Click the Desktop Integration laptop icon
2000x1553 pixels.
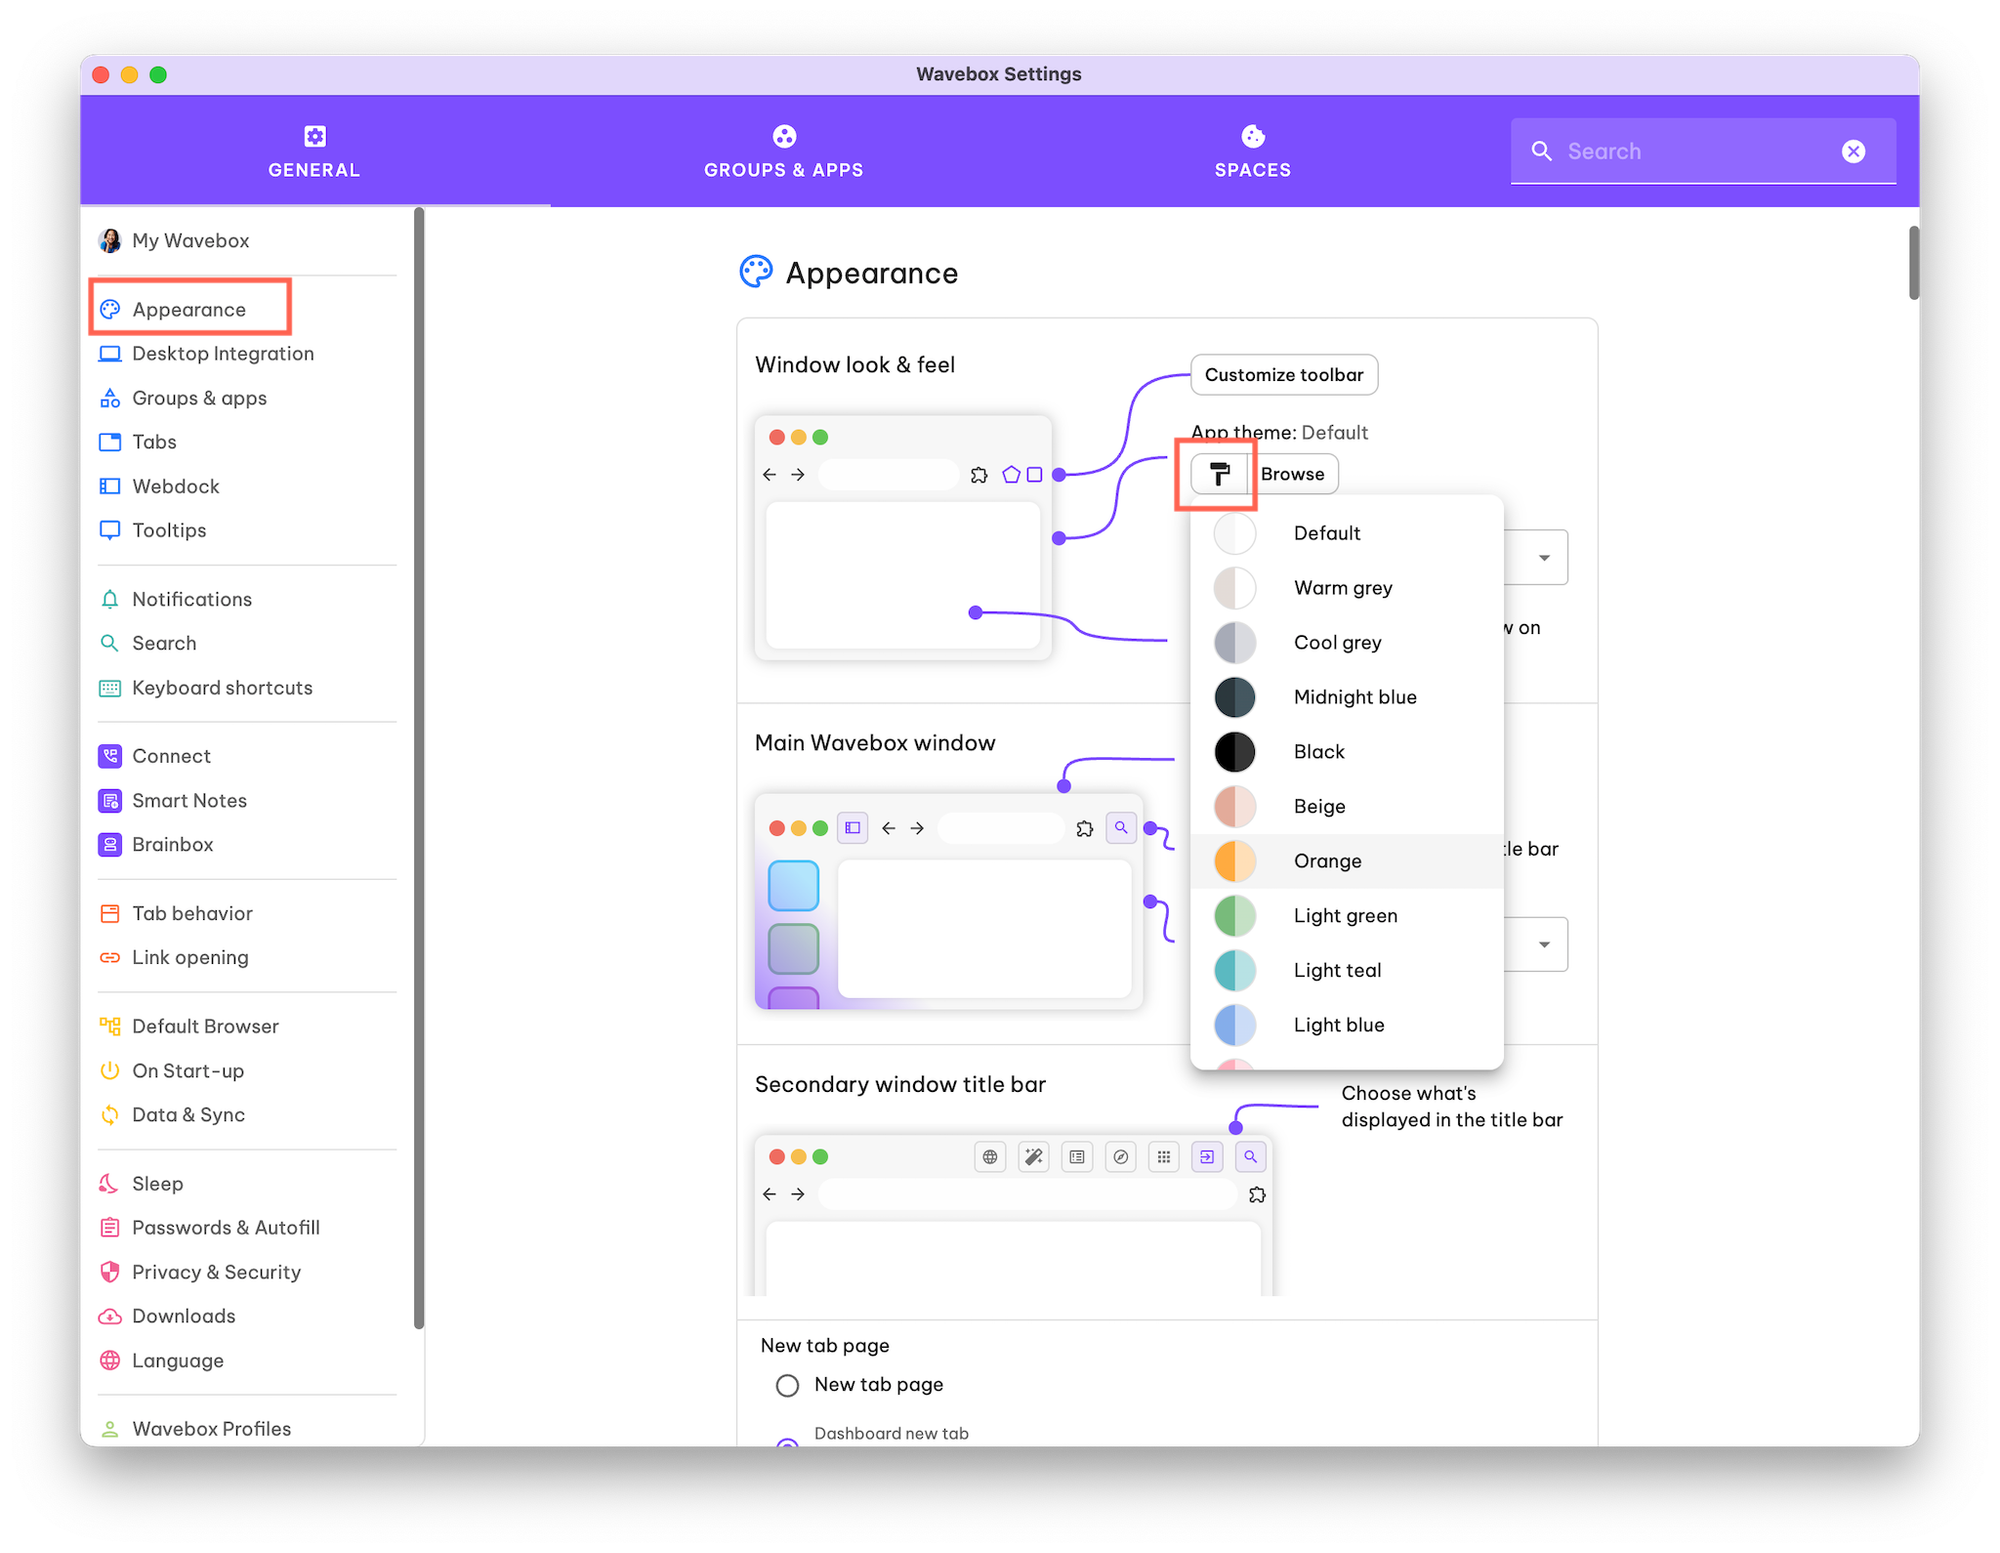point(110,354)
